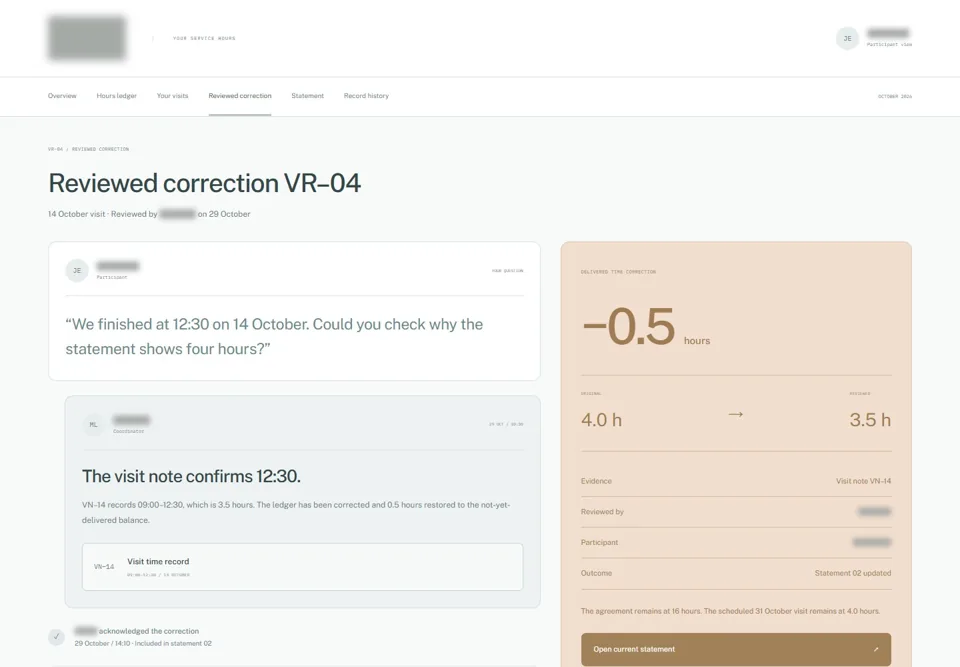Click the acknowledged correction checkmark icon
The image size is (960, 667).
[56, 637]
